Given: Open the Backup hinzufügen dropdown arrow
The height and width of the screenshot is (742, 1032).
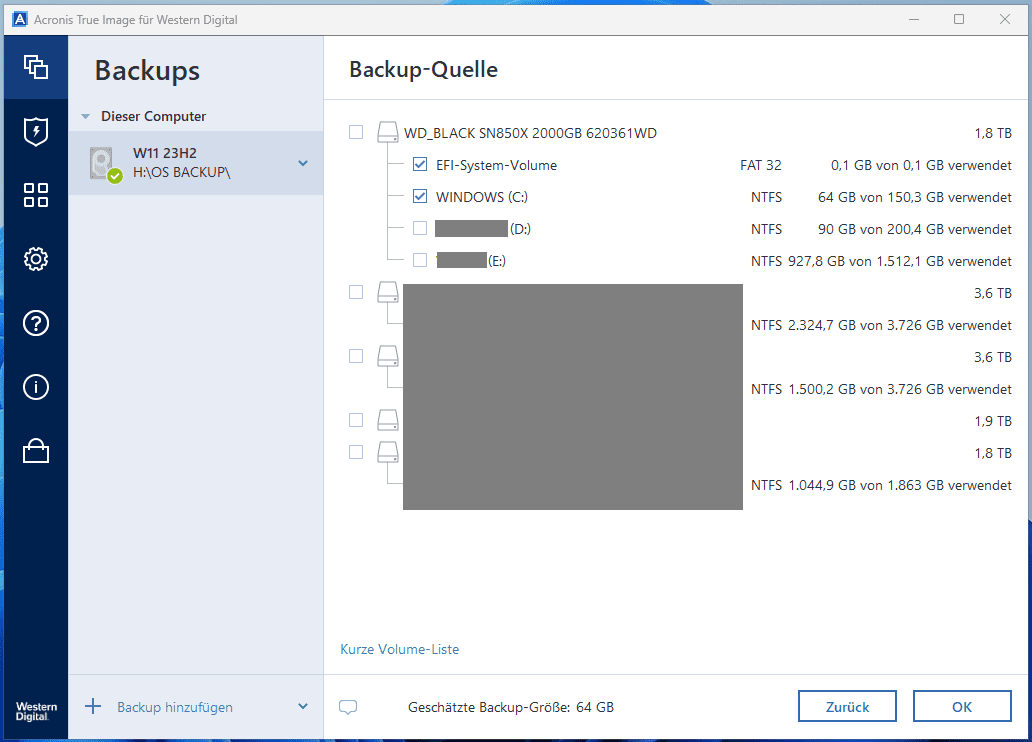Looking at the screenshot, I should tap(303, 707).
